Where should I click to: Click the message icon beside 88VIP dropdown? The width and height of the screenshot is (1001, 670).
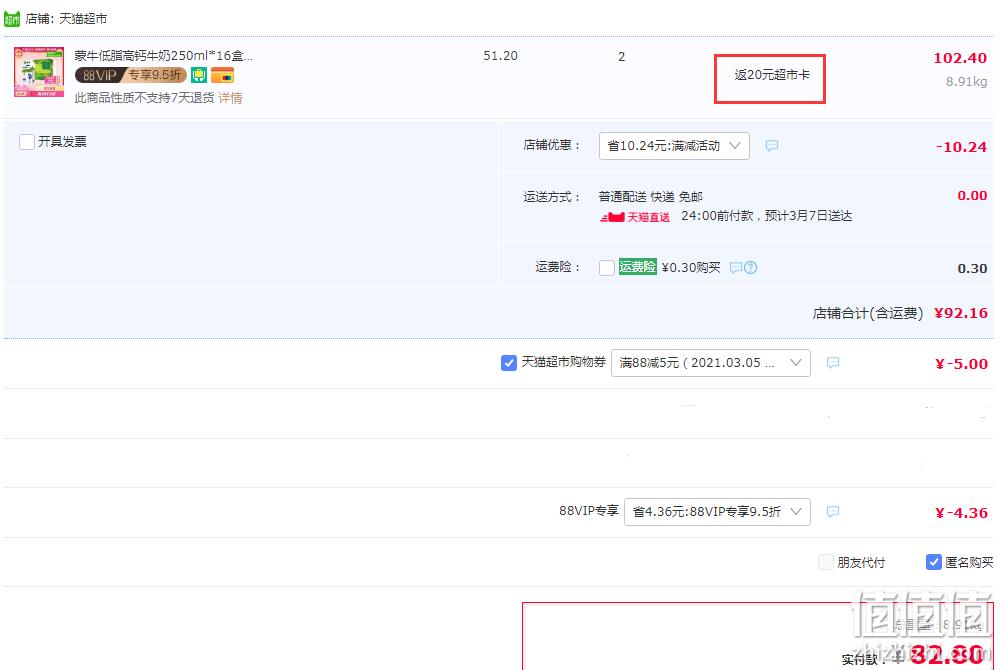[x=832, y=512]
